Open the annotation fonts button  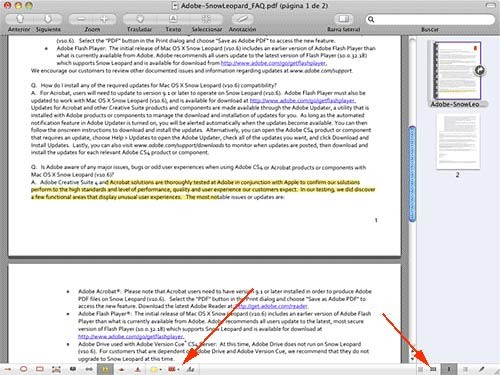[x=190, y=369]
